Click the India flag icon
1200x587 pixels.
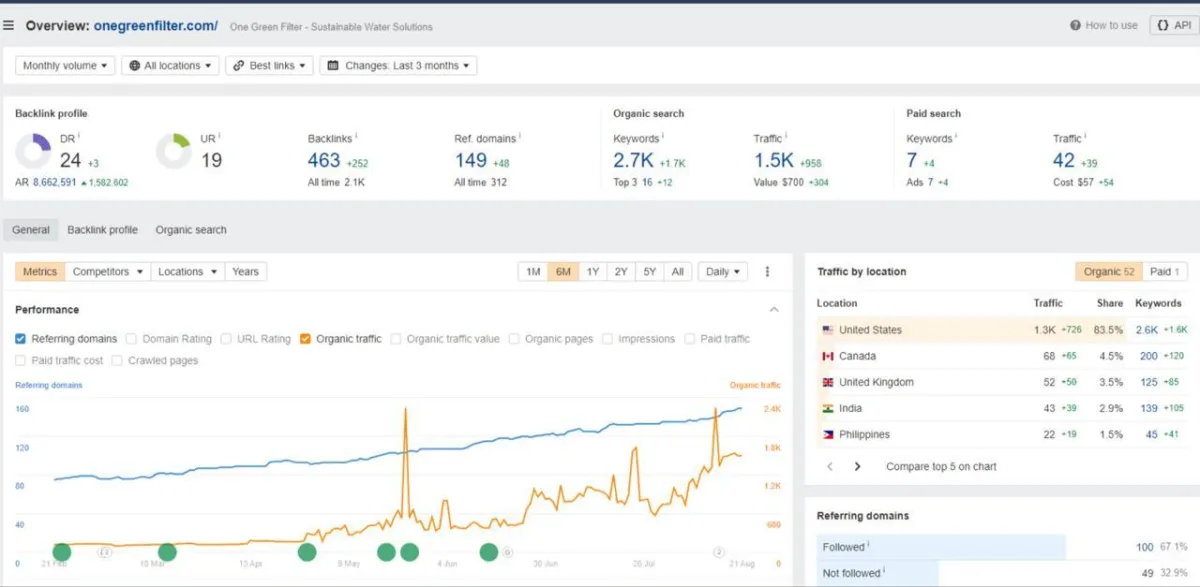[827, 408]
